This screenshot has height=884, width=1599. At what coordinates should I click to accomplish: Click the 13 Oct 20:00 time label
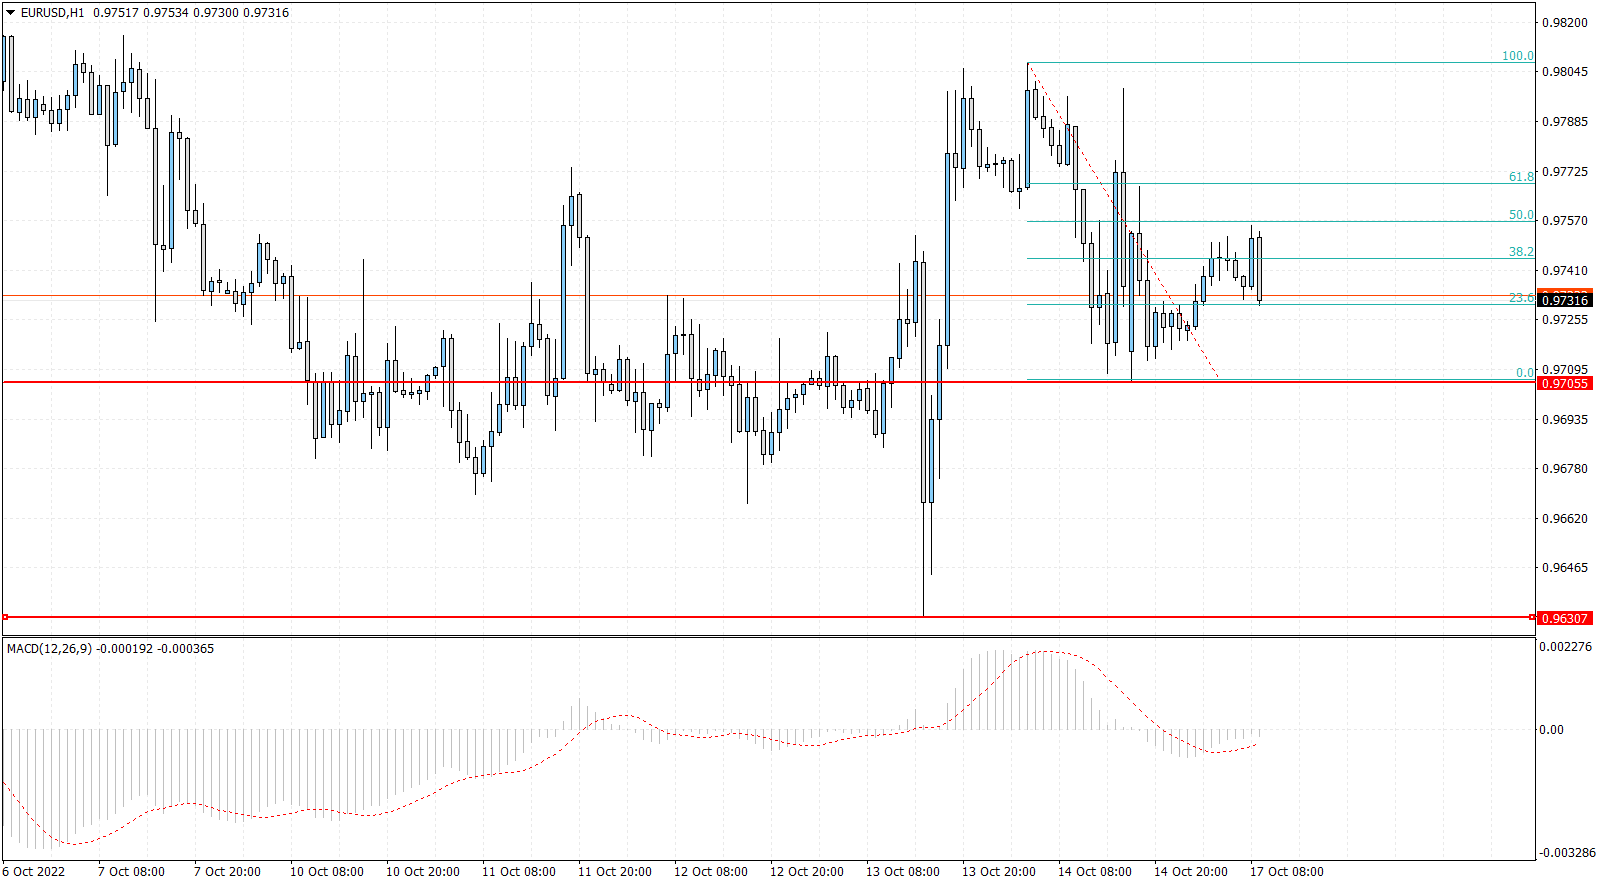[x=999, y=872]
